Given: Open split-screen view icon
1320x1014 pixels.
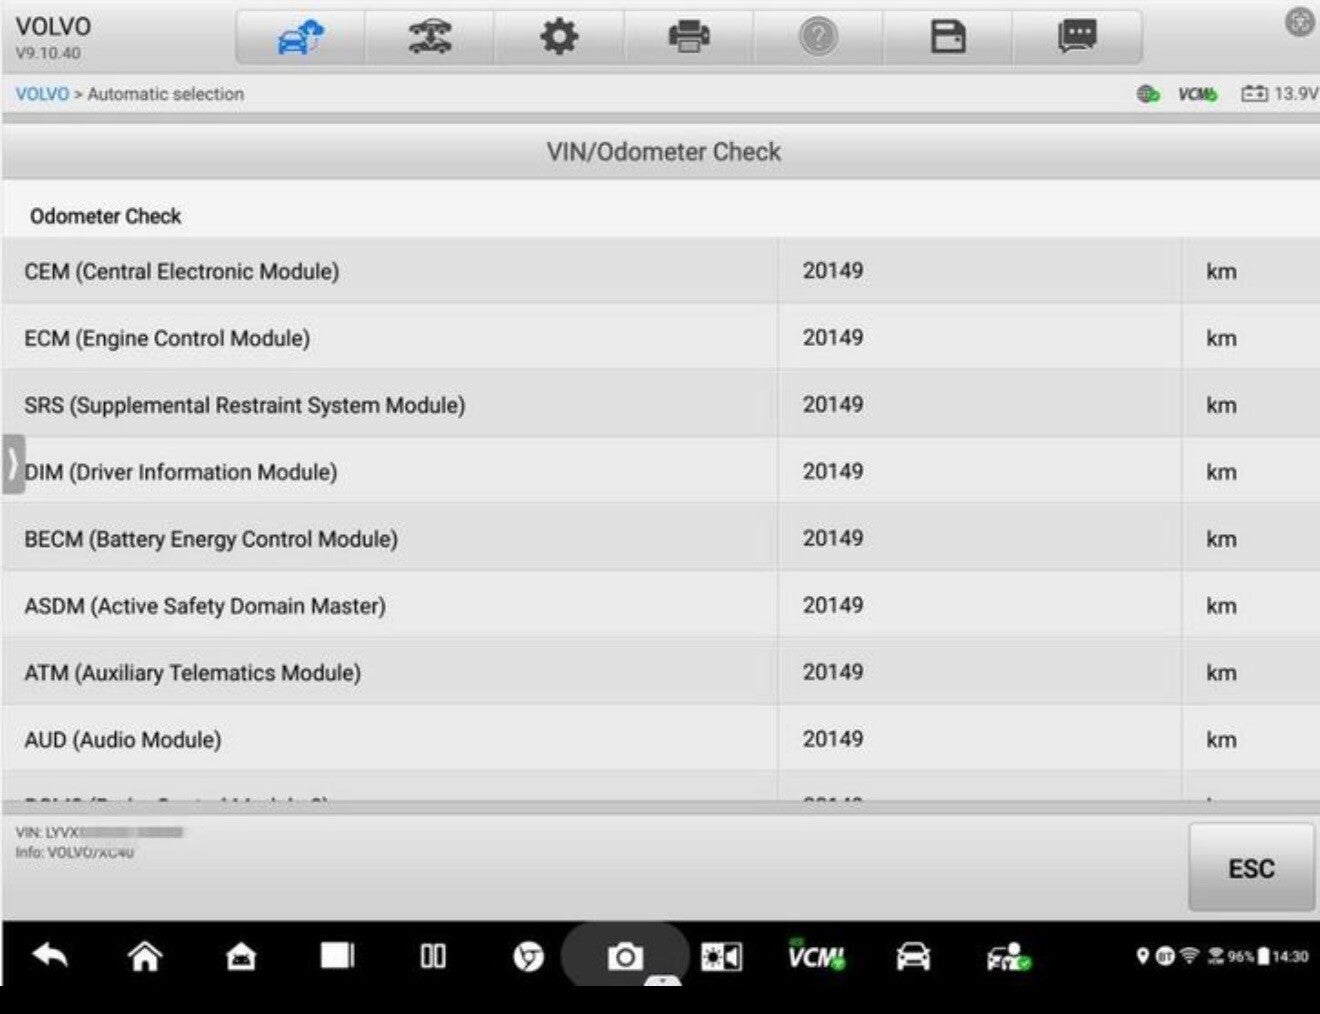Looking at the screenshot, I should [x=433, y=956].
